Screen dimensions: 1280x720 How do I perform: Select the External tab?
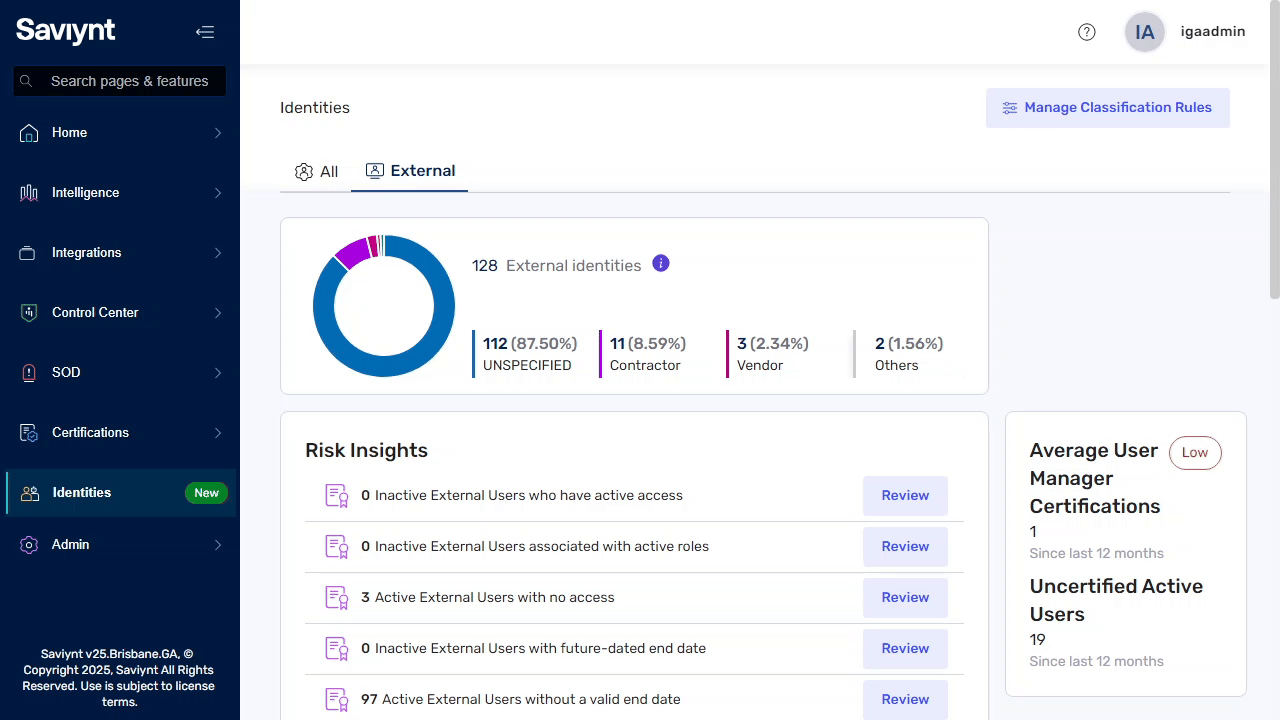tap(410, 171)
